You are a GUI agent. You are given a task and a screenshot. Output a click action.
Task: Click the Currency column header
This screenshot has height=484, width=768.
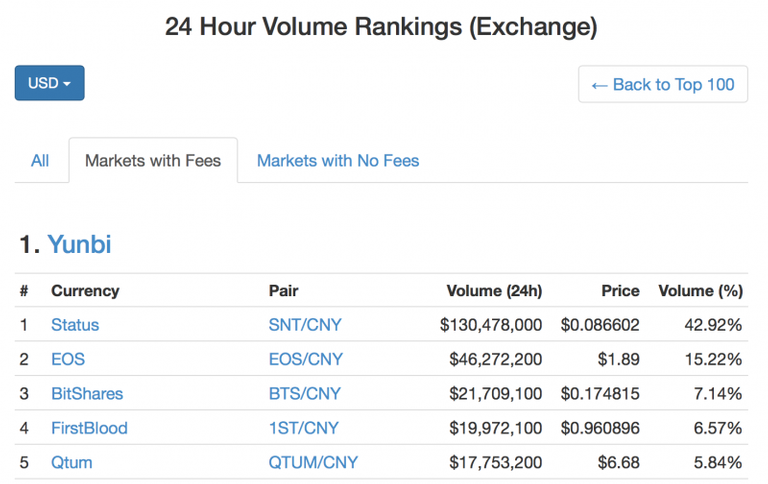click(x=85, y=291)
